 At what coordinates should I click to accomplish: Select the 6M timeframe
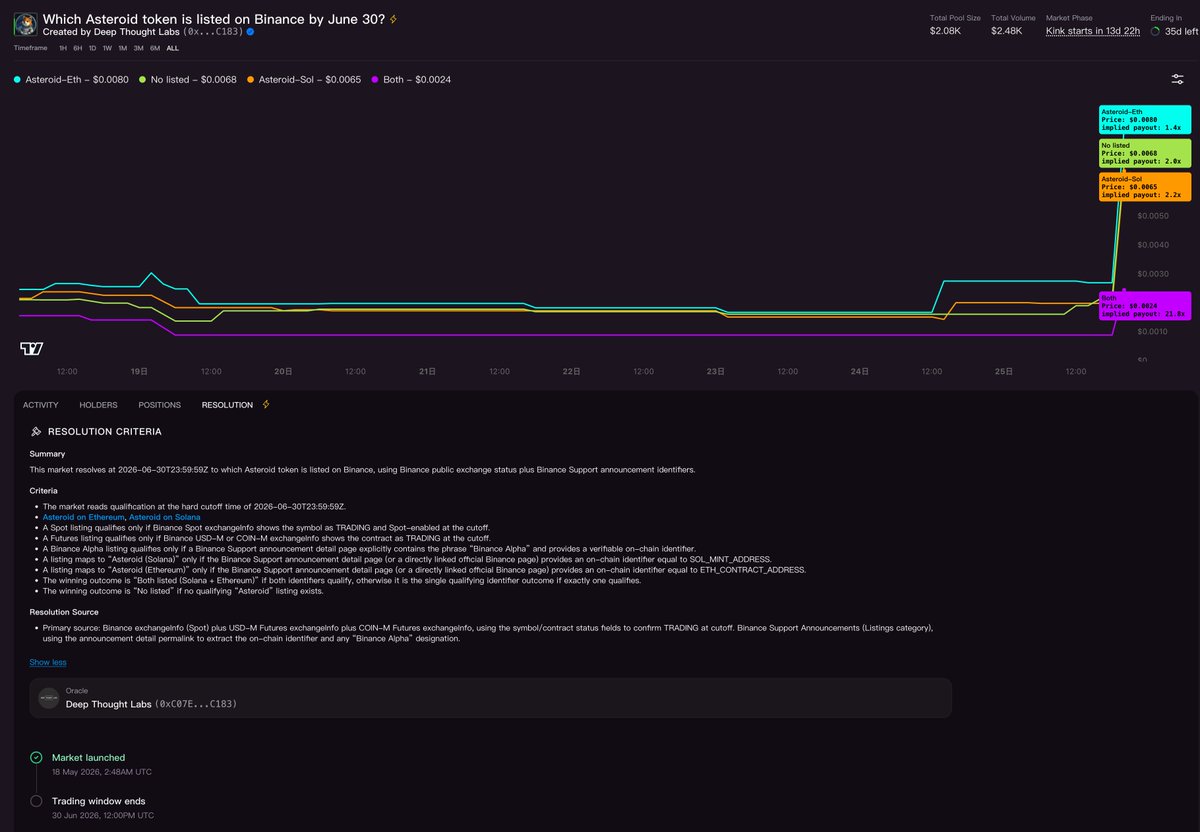pos(155,48)
